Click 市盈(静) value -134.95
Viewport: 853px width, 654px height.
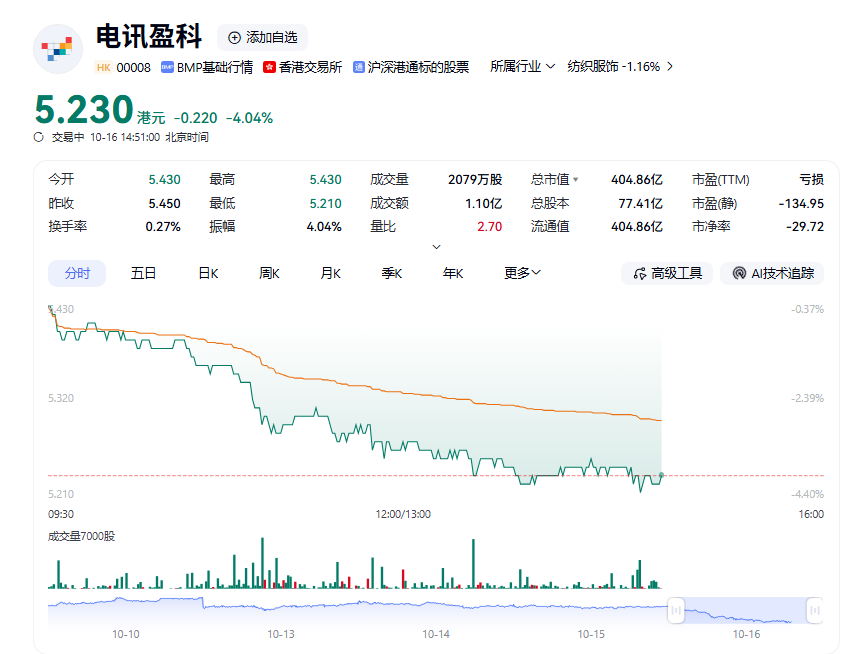[801, 203]
